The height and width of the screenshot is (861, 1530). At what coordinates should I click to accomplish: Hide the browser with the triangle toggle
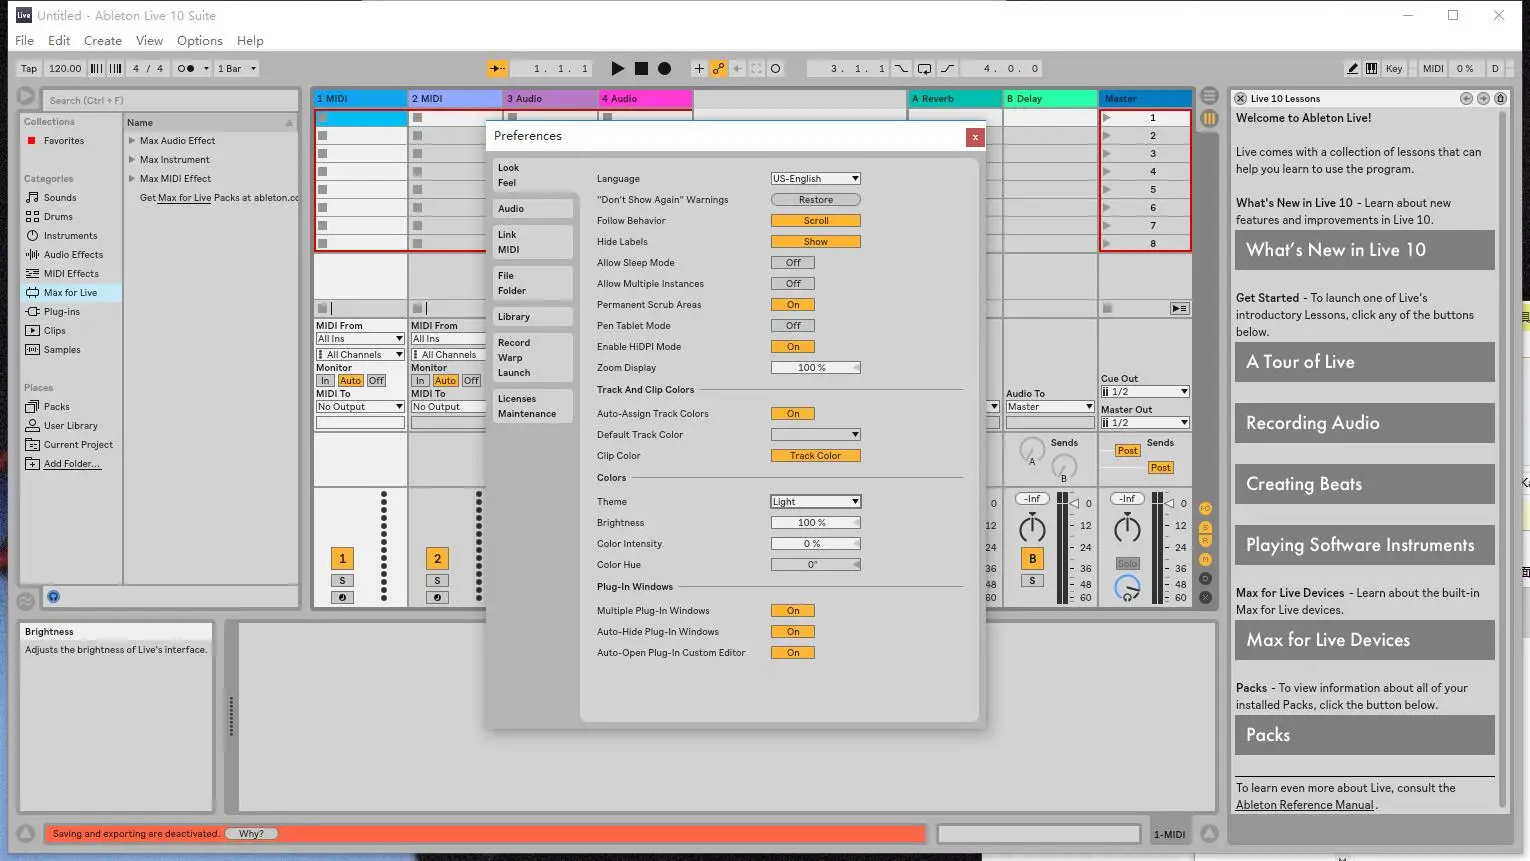point(26,96)
